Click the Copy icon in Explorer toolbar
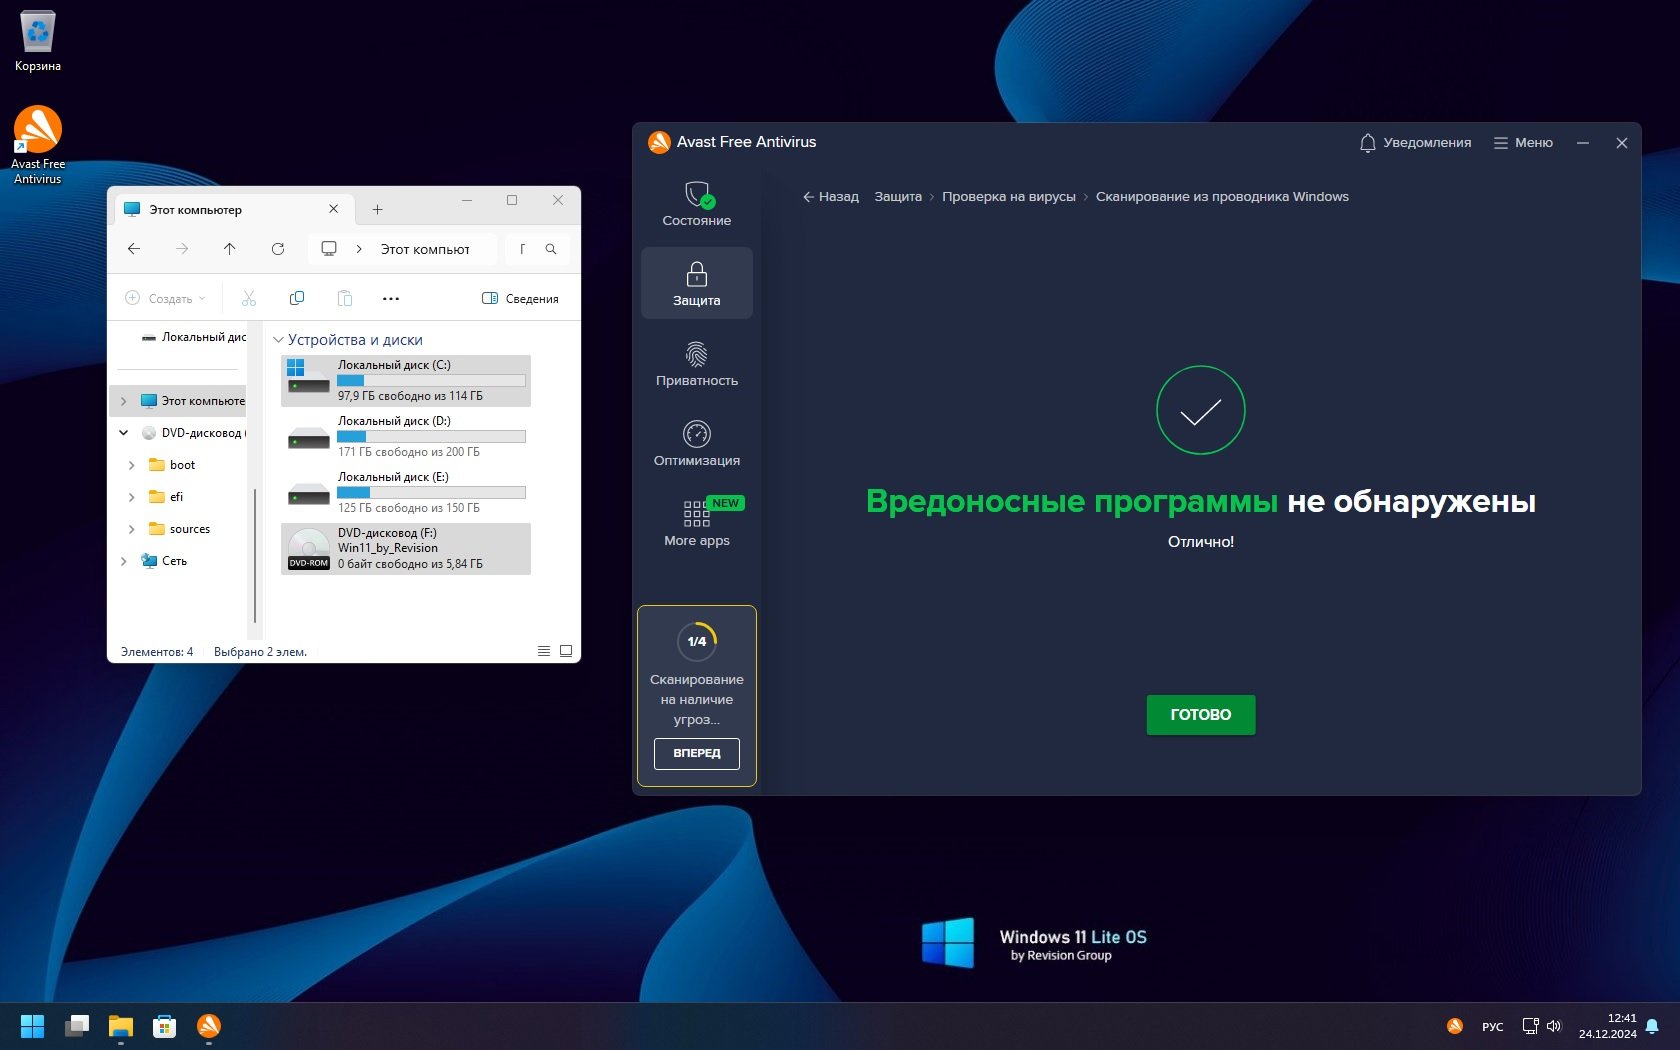The width and height of the screenshot is (1680, 1050). click(x=297, y=298)
